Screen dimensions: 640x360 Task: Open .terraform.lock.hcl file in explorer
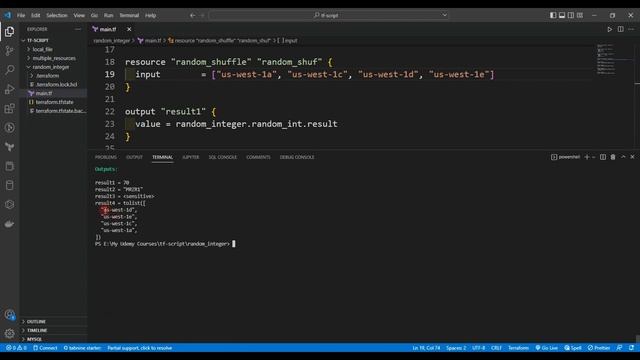[x=56, y=84]
